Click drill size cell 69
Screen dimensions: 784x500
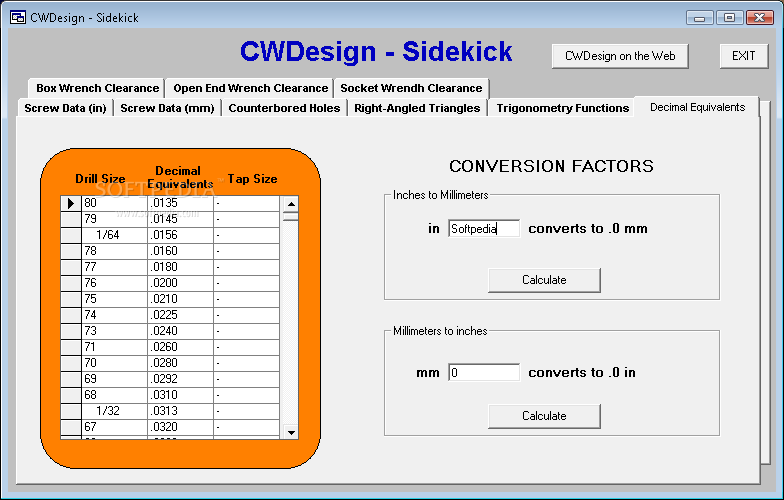pyautogui.click(x=114, y=379)
